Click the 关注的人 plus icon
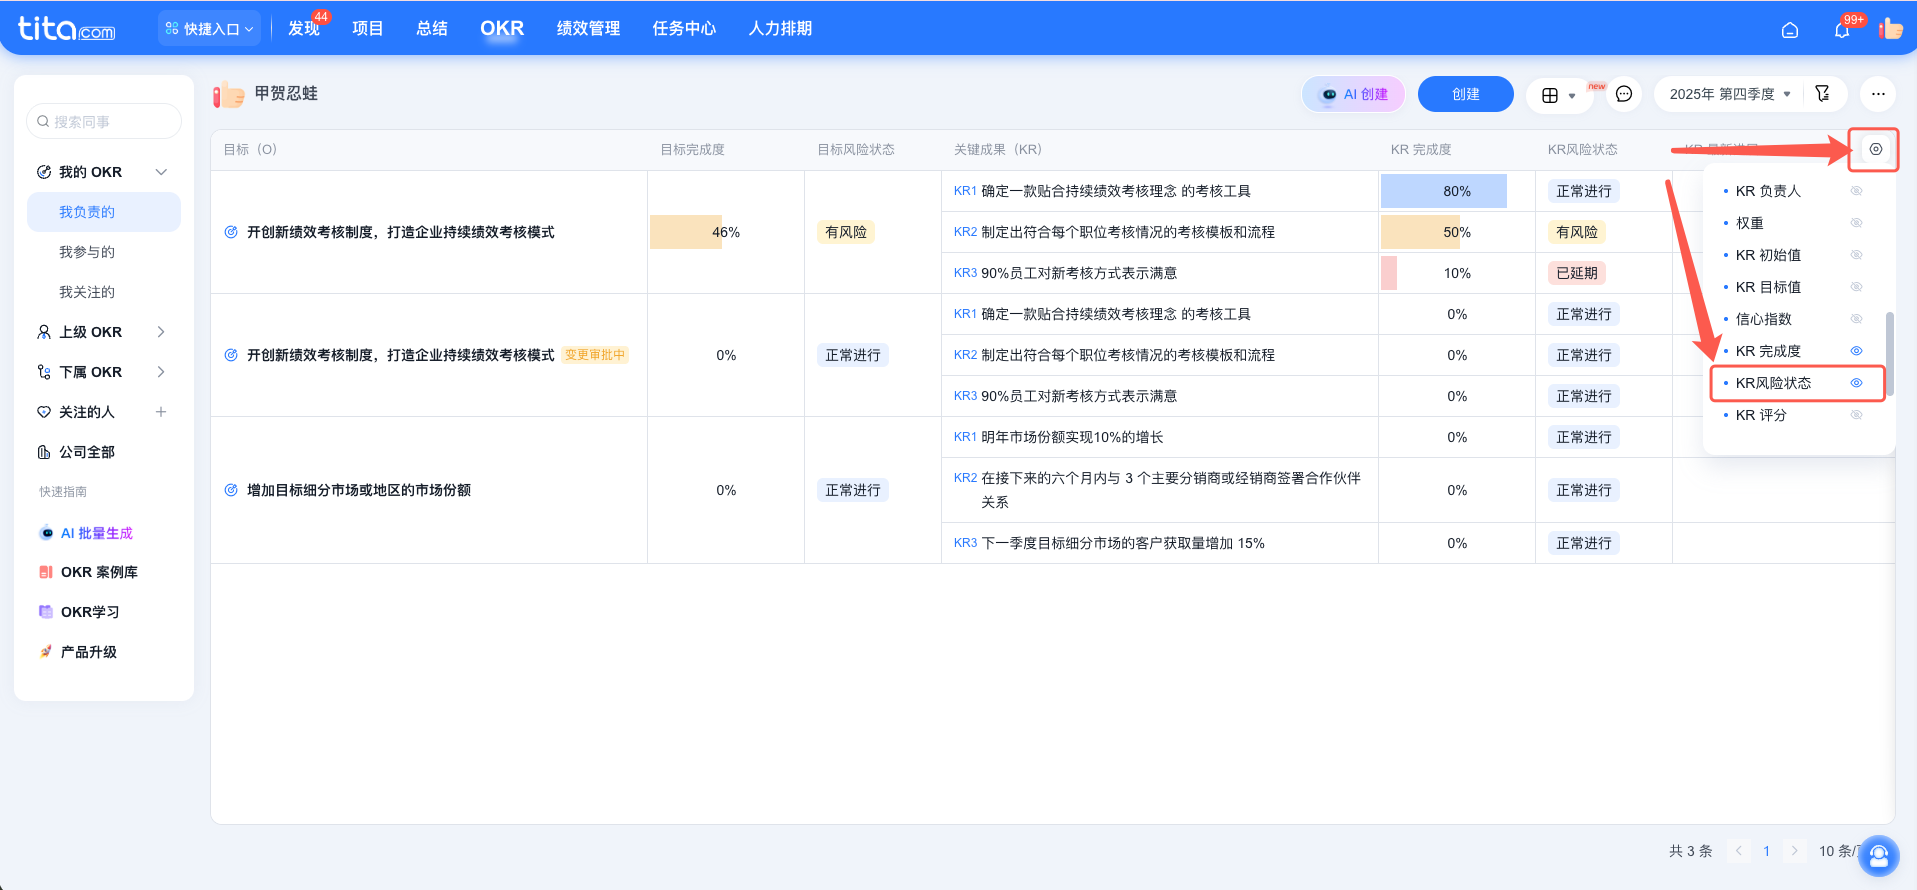This screenshot has height=890, width=1917. [x=161, y=412]
